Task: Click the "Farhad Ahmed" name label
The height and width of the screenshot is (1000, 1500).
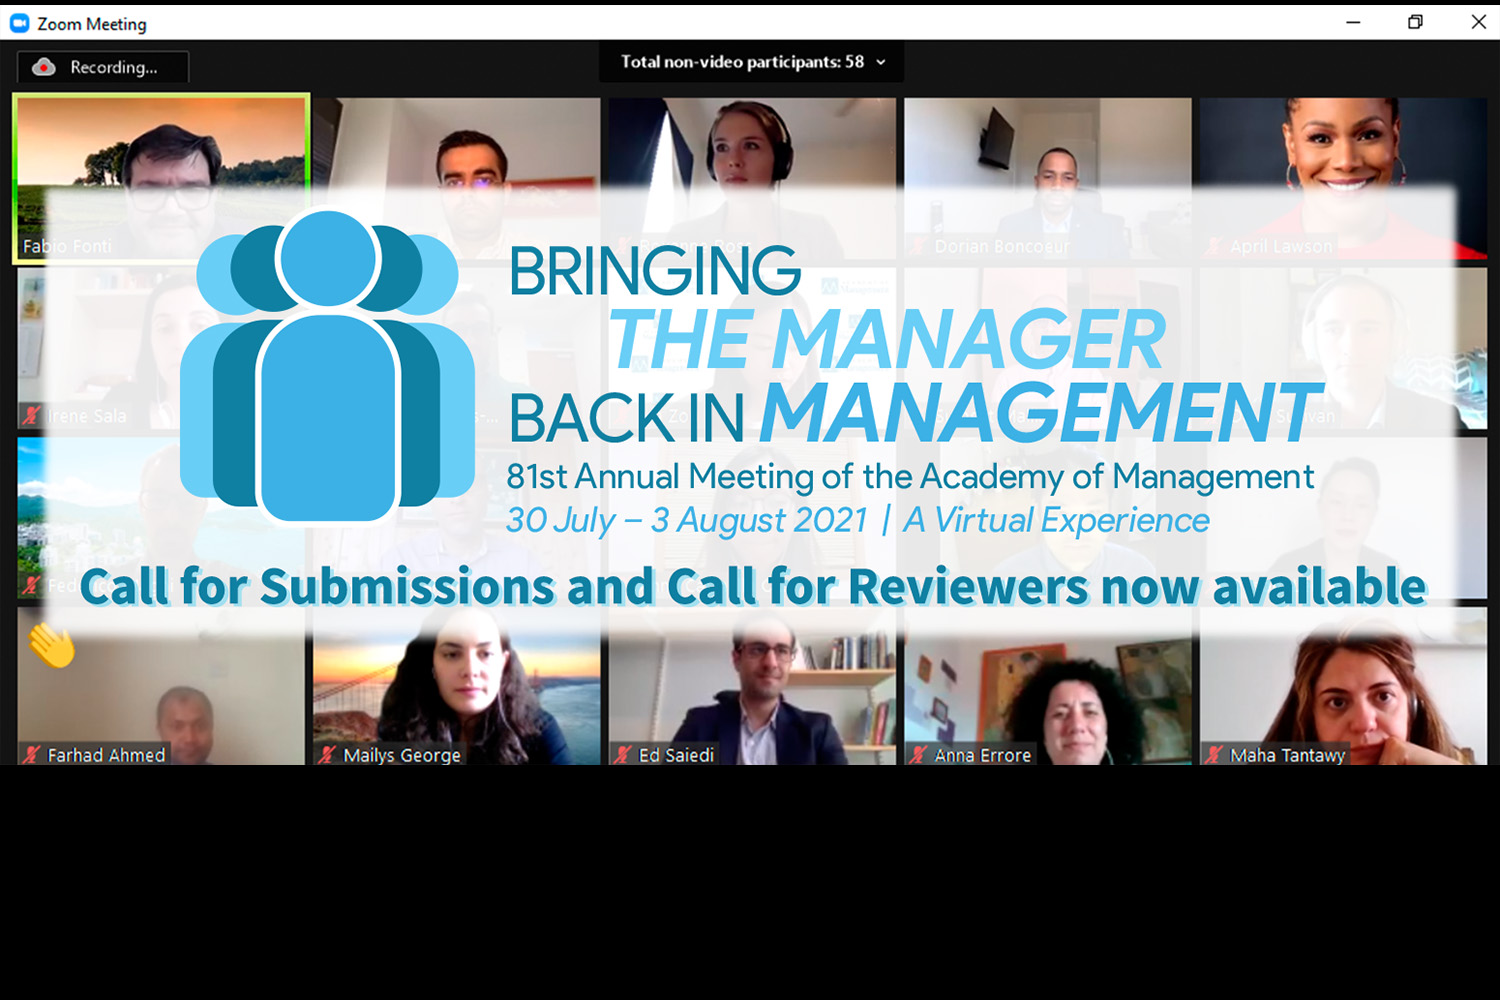Action: pos(107,755)
